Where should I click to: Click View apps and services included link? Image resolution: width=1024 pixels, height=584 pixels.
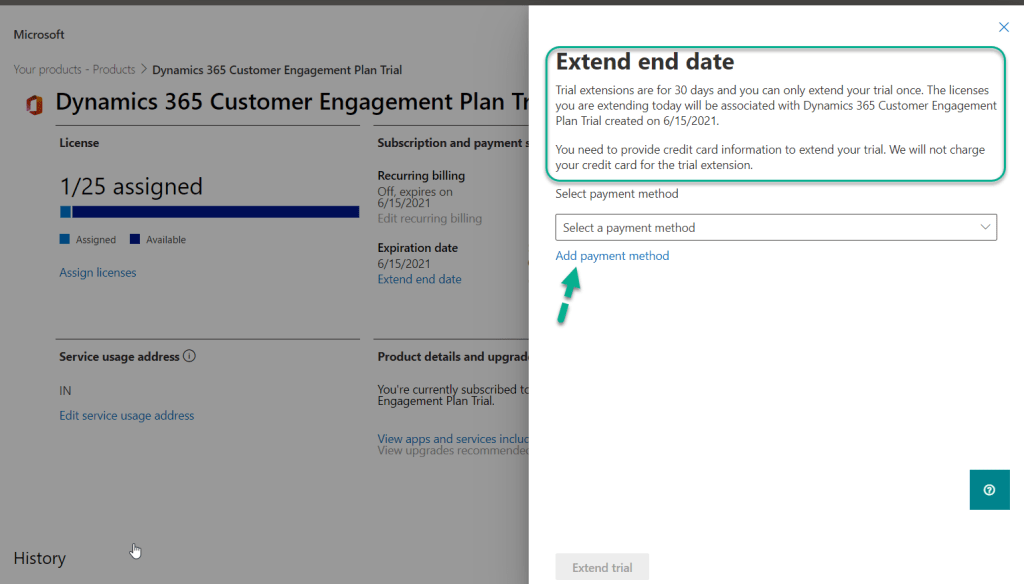[453, 438]
